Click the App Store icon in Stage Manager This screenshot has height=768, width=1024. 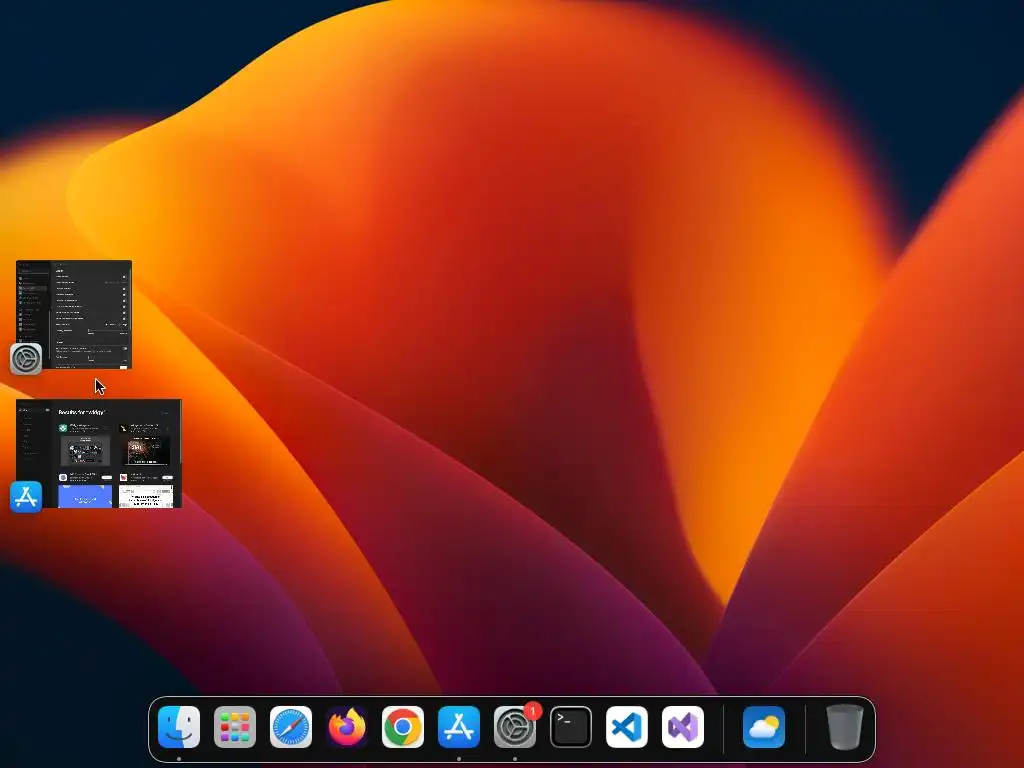click(26, 497)
